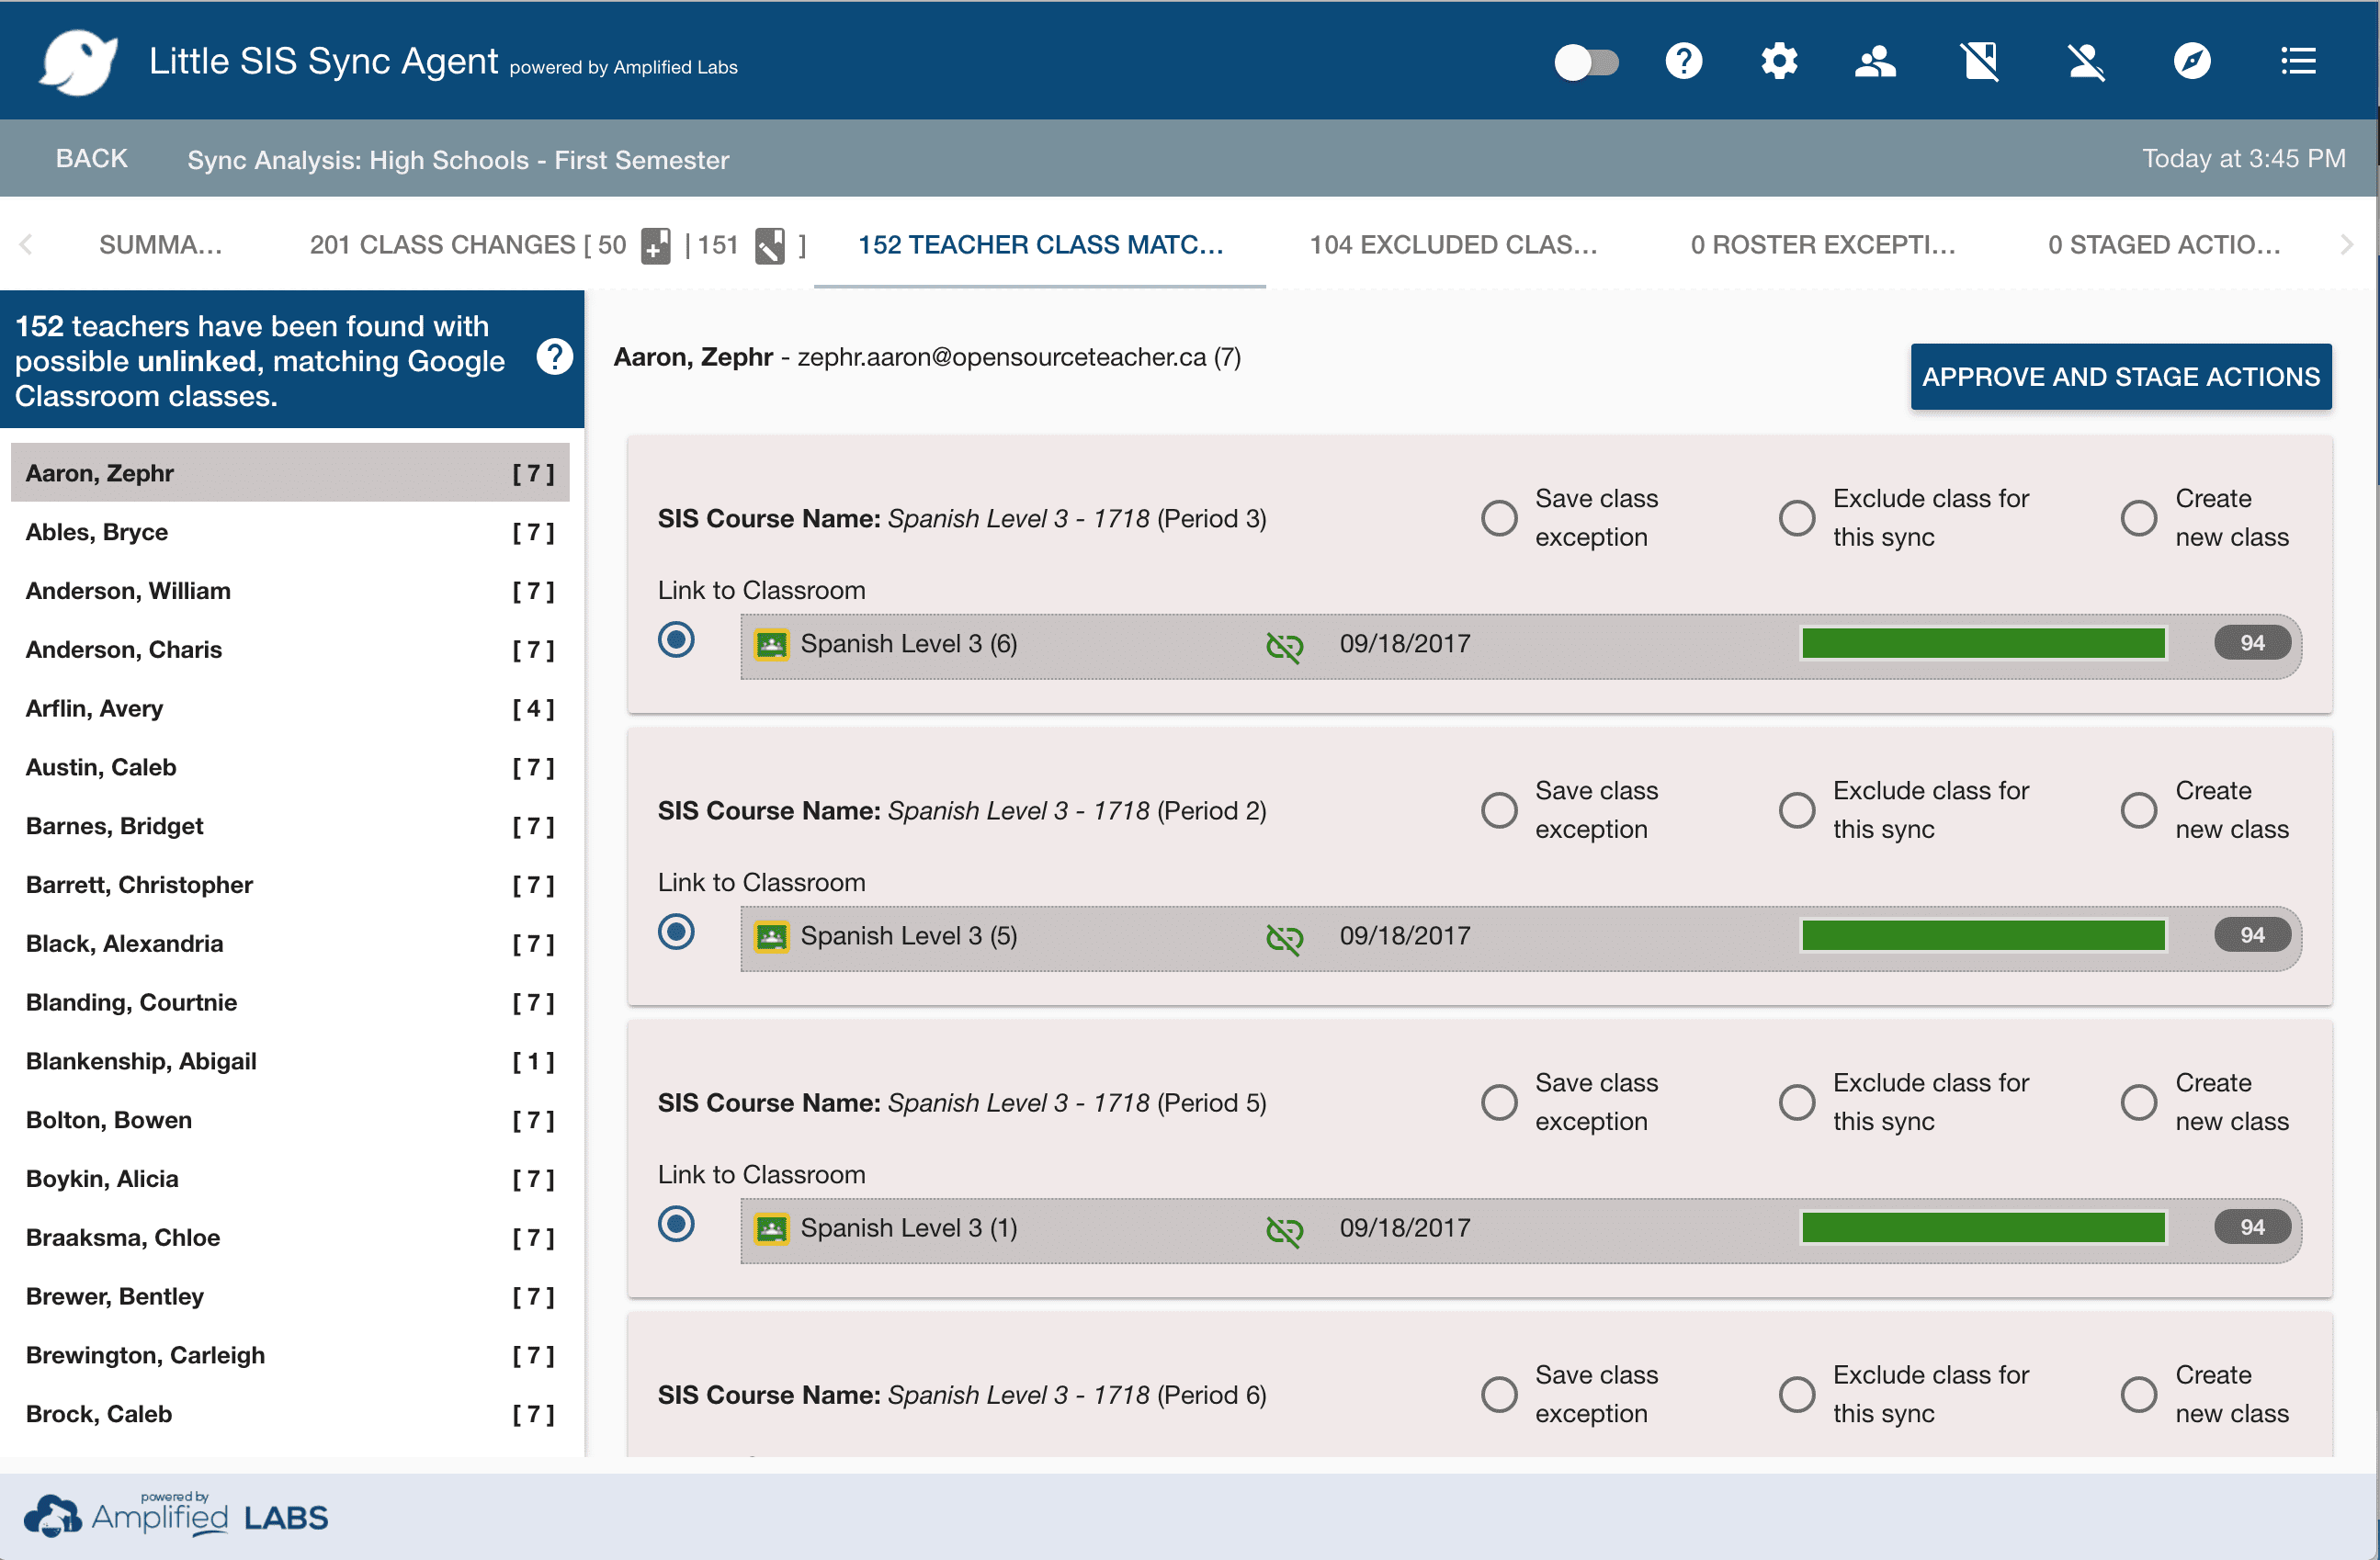This screenshot has height=1560, width=2380.
Task: Select teacher Arflin, Avery
Action: click(x=290, y=708)
